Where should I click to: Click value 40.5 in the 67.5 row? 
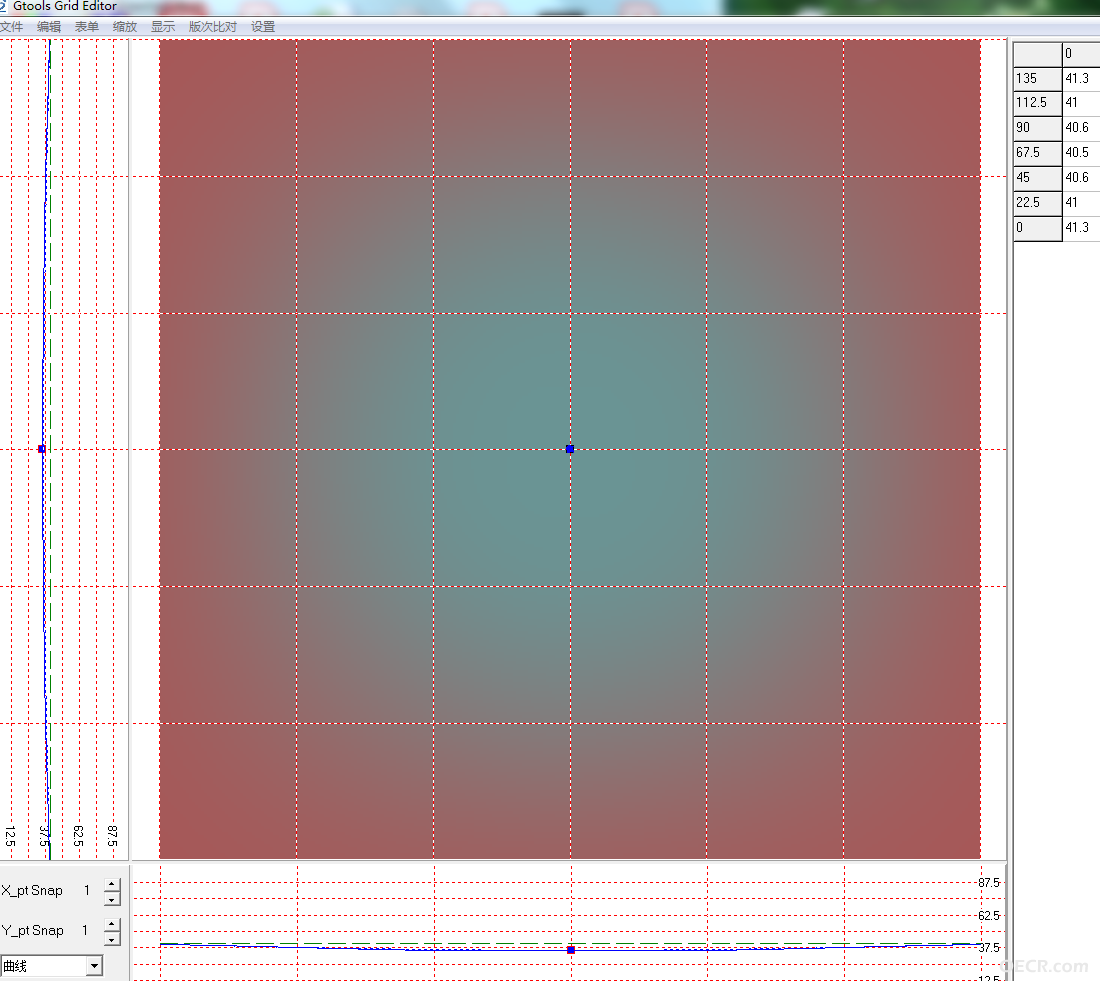tap(1081, 153)
